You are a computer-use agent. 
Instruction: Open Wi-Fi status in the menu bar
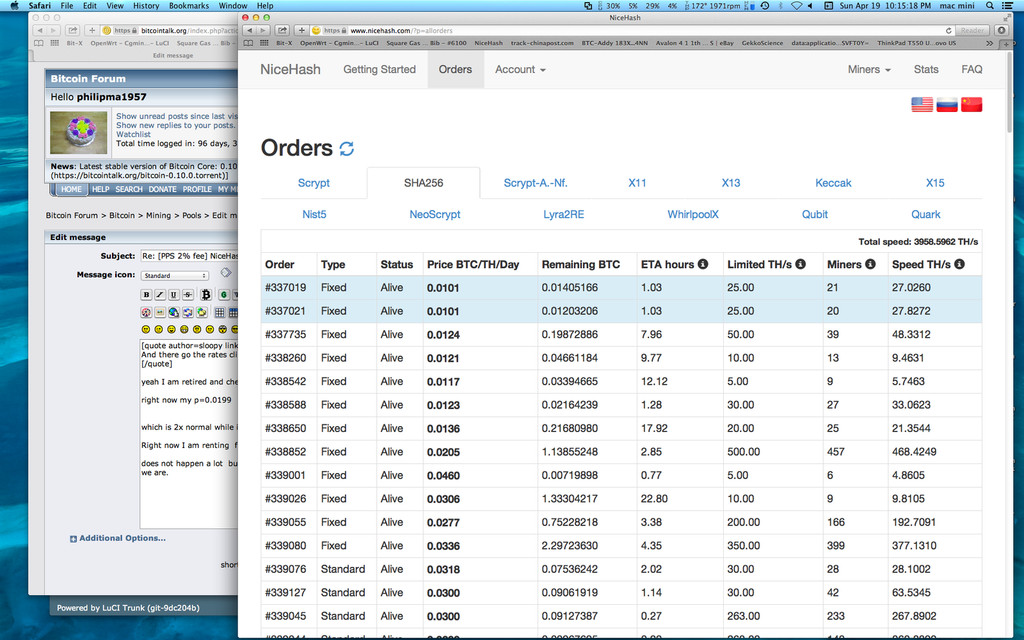tap(796, 6)
